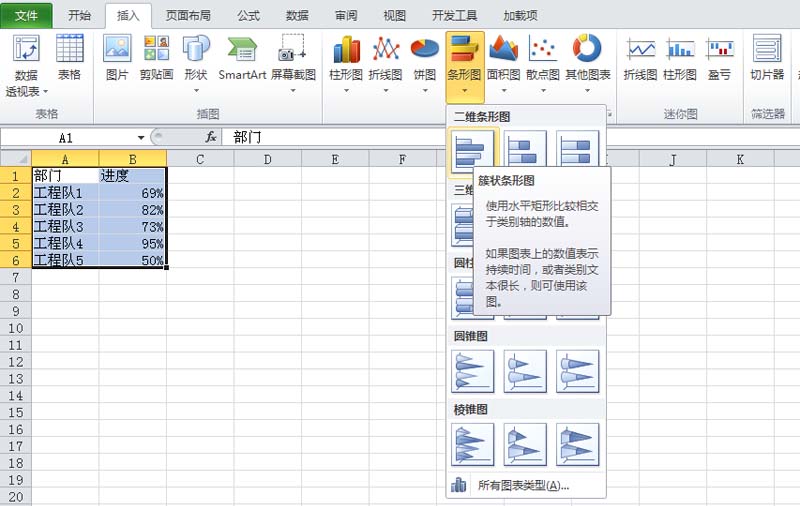Image resolution: width=800 pixels, height=506 pixels.
Task: Click cell with value 82%
Action: point(133,210)
